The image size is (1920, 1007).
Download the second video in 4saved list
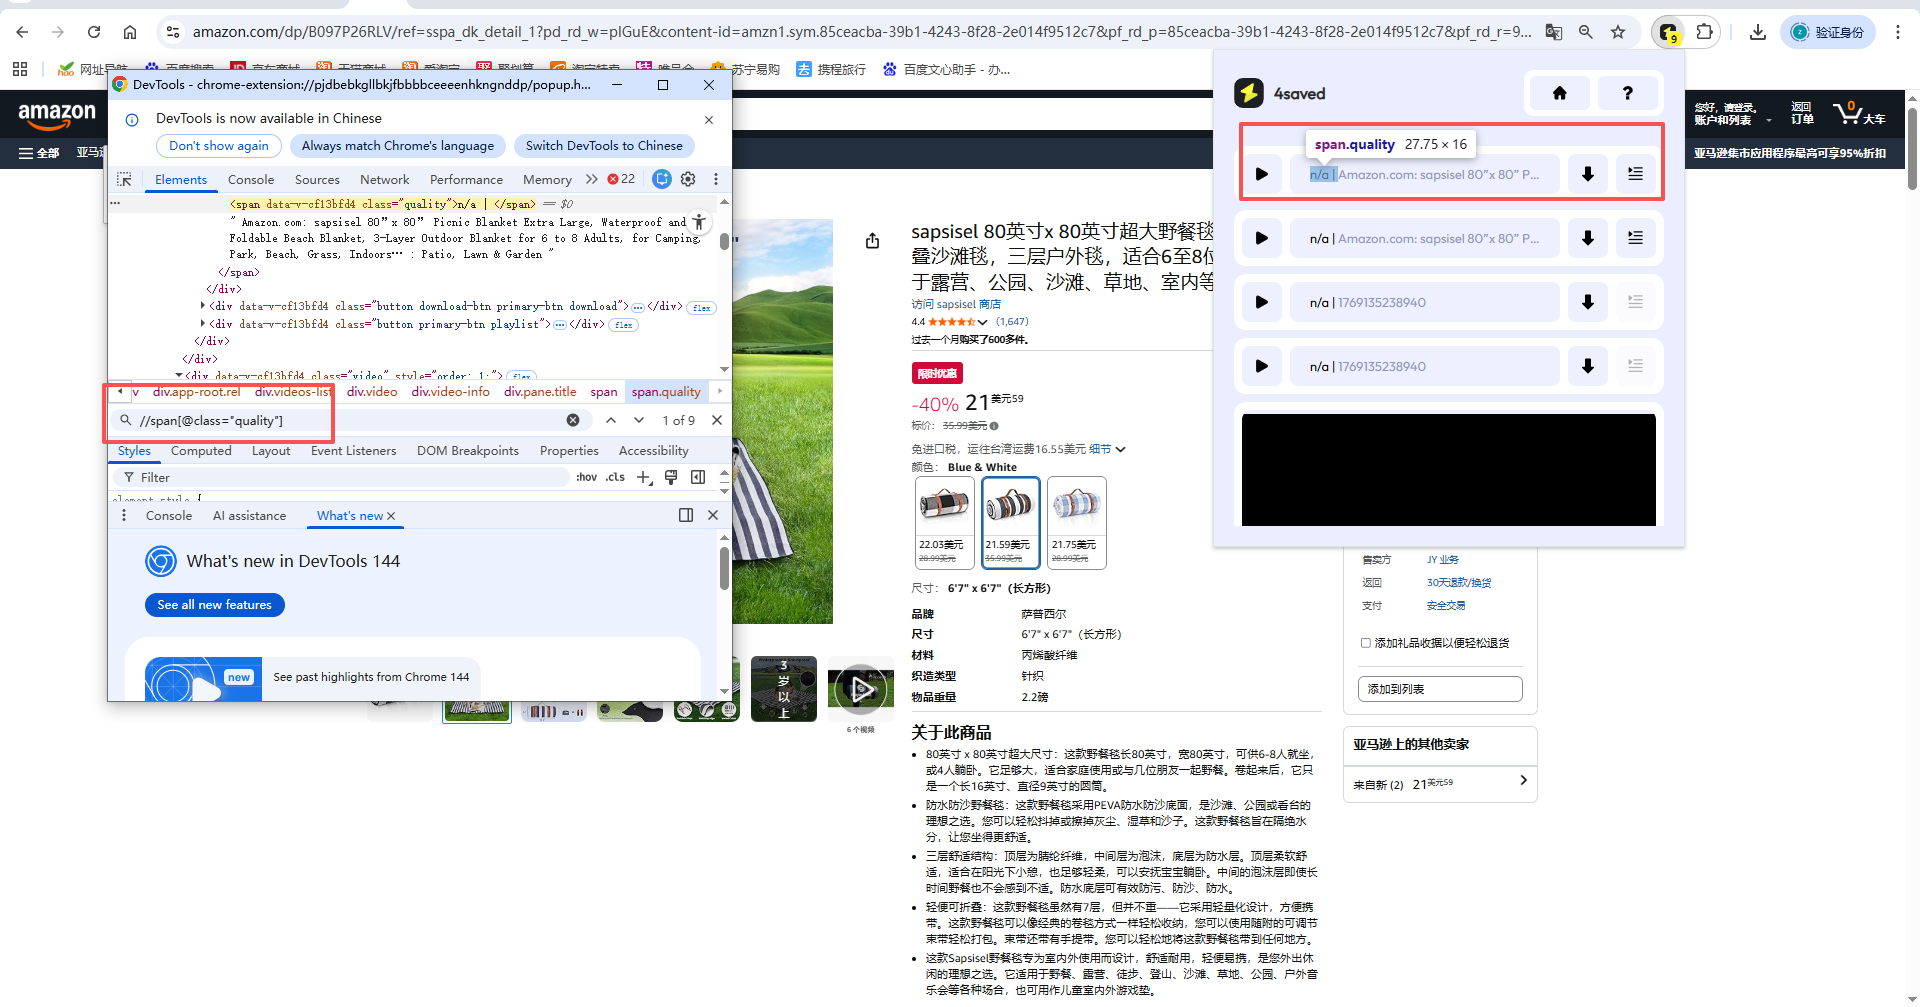click(x=1587, y=238)
